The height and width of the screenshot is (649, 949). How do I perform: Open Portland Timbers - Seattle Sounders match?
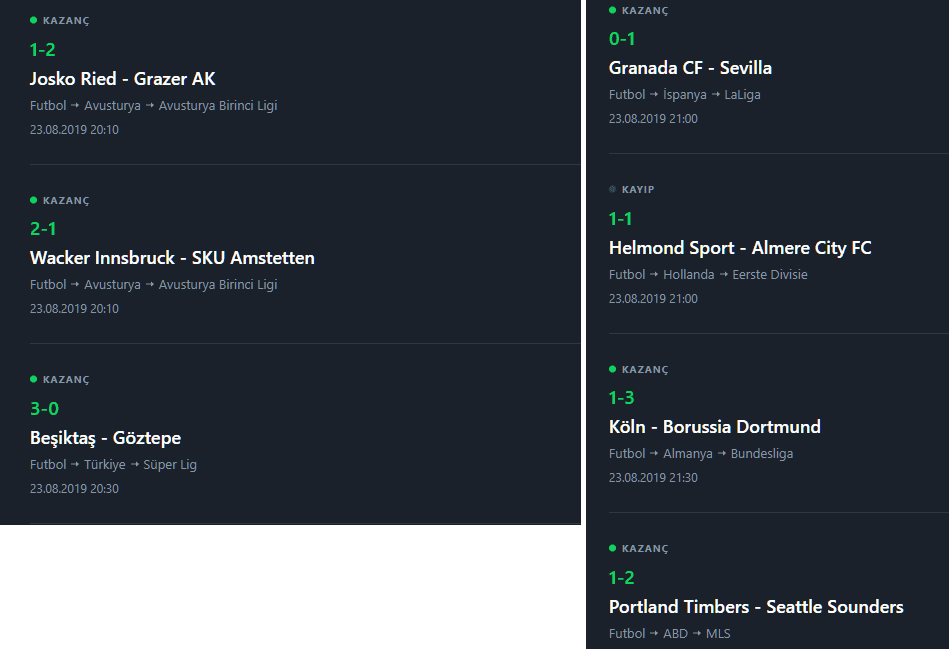coord(756,607)
